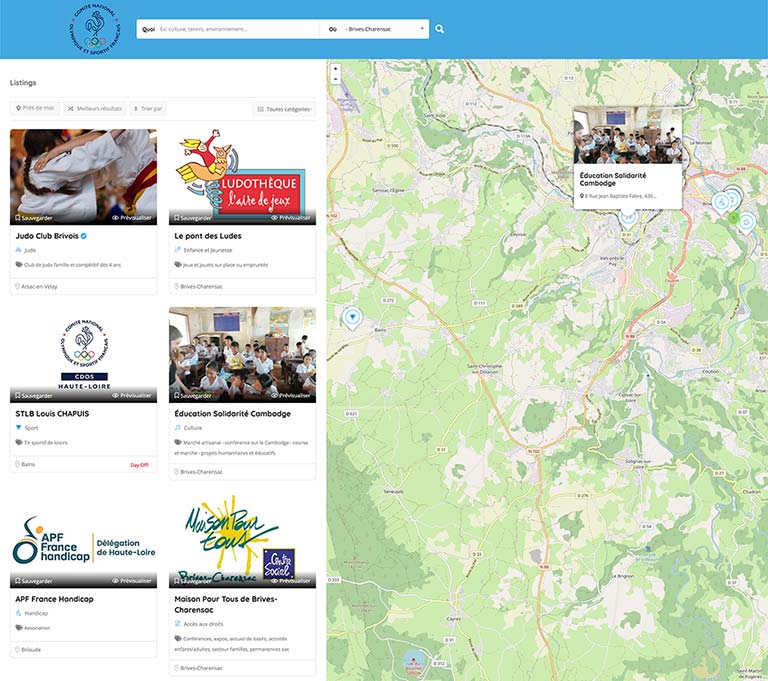768x681 pixels.
Task: Click the Club de judo famille tag text
Action: click(x=72, y=265)
